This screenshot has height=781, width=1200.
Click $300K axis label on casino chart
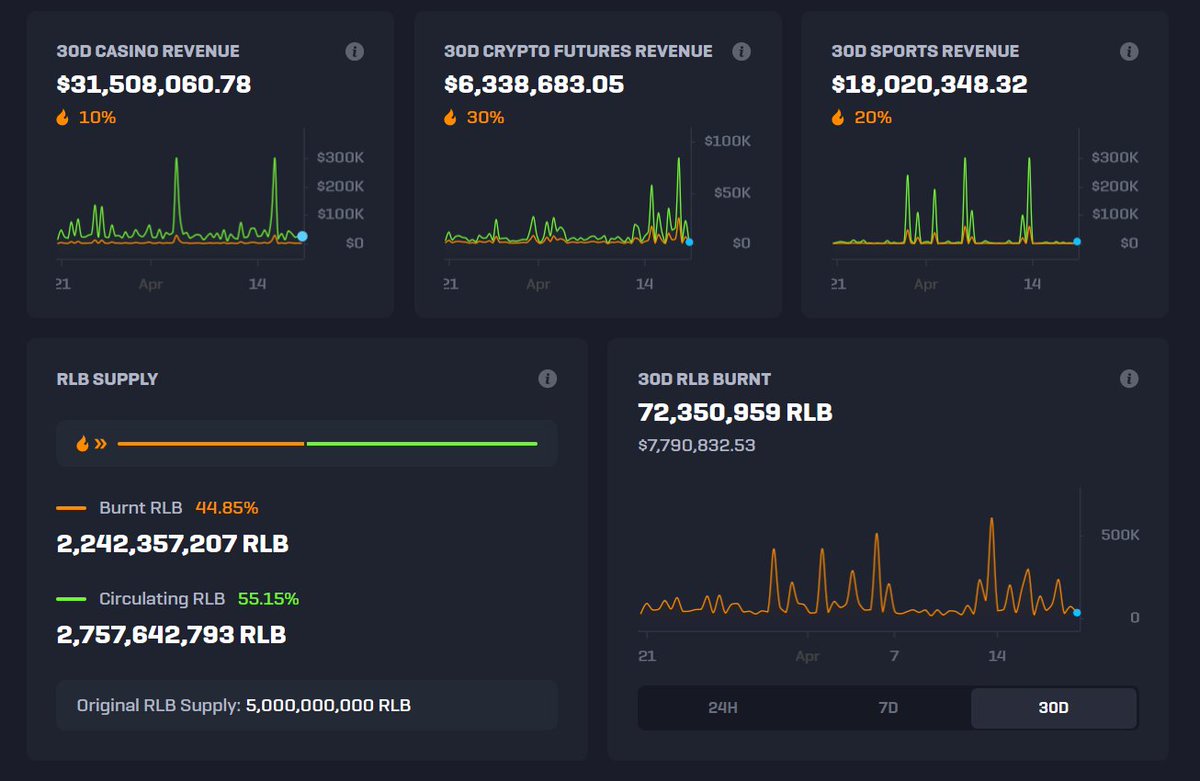341,158
